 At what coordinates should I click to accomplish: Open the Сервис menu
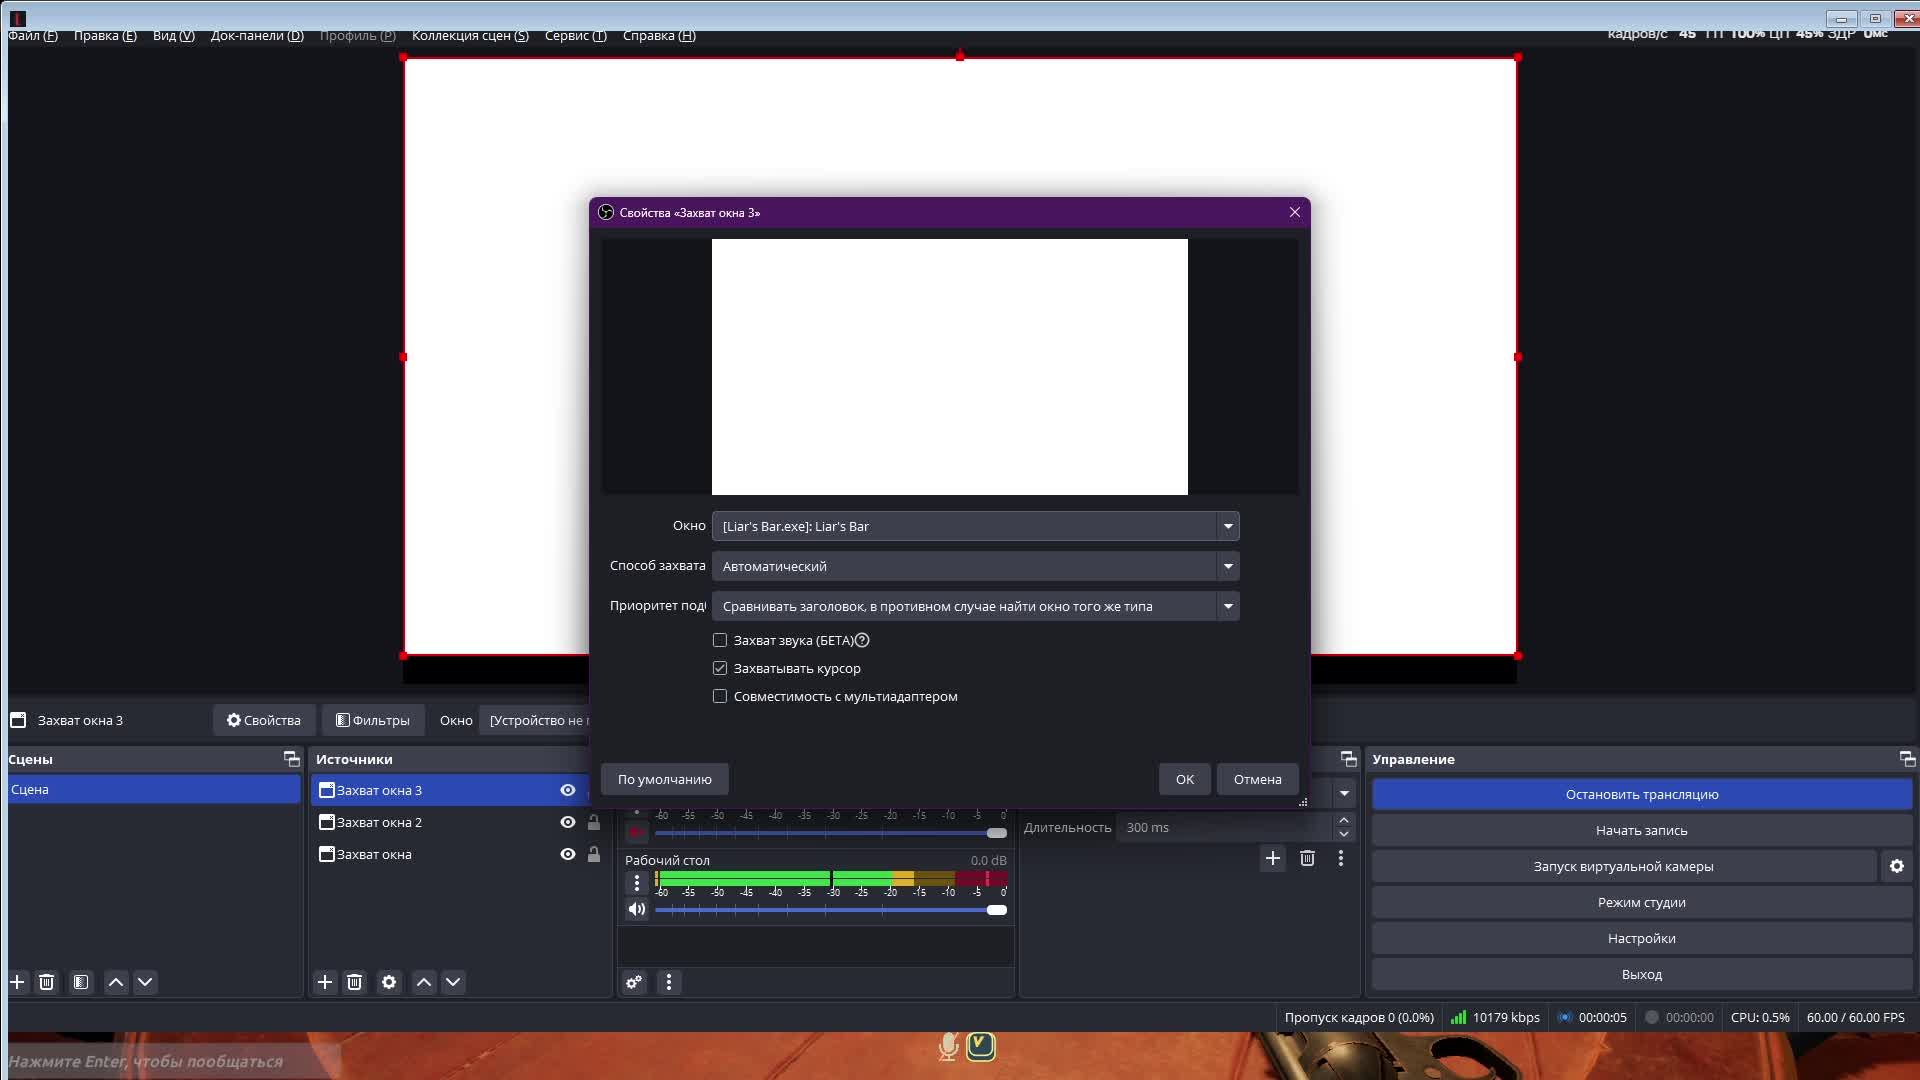(x=575, y=36)
